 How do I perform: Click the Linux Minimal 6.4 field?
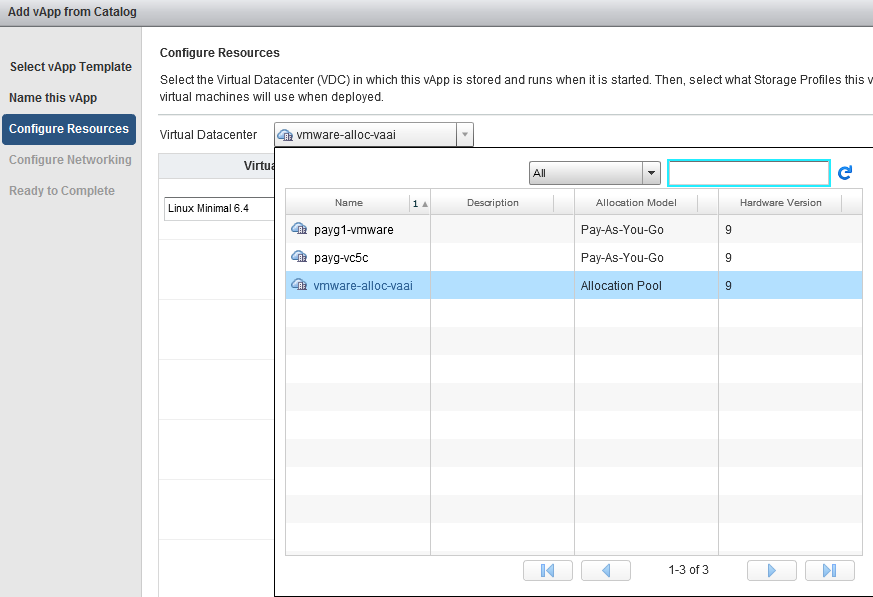point(219,209)
